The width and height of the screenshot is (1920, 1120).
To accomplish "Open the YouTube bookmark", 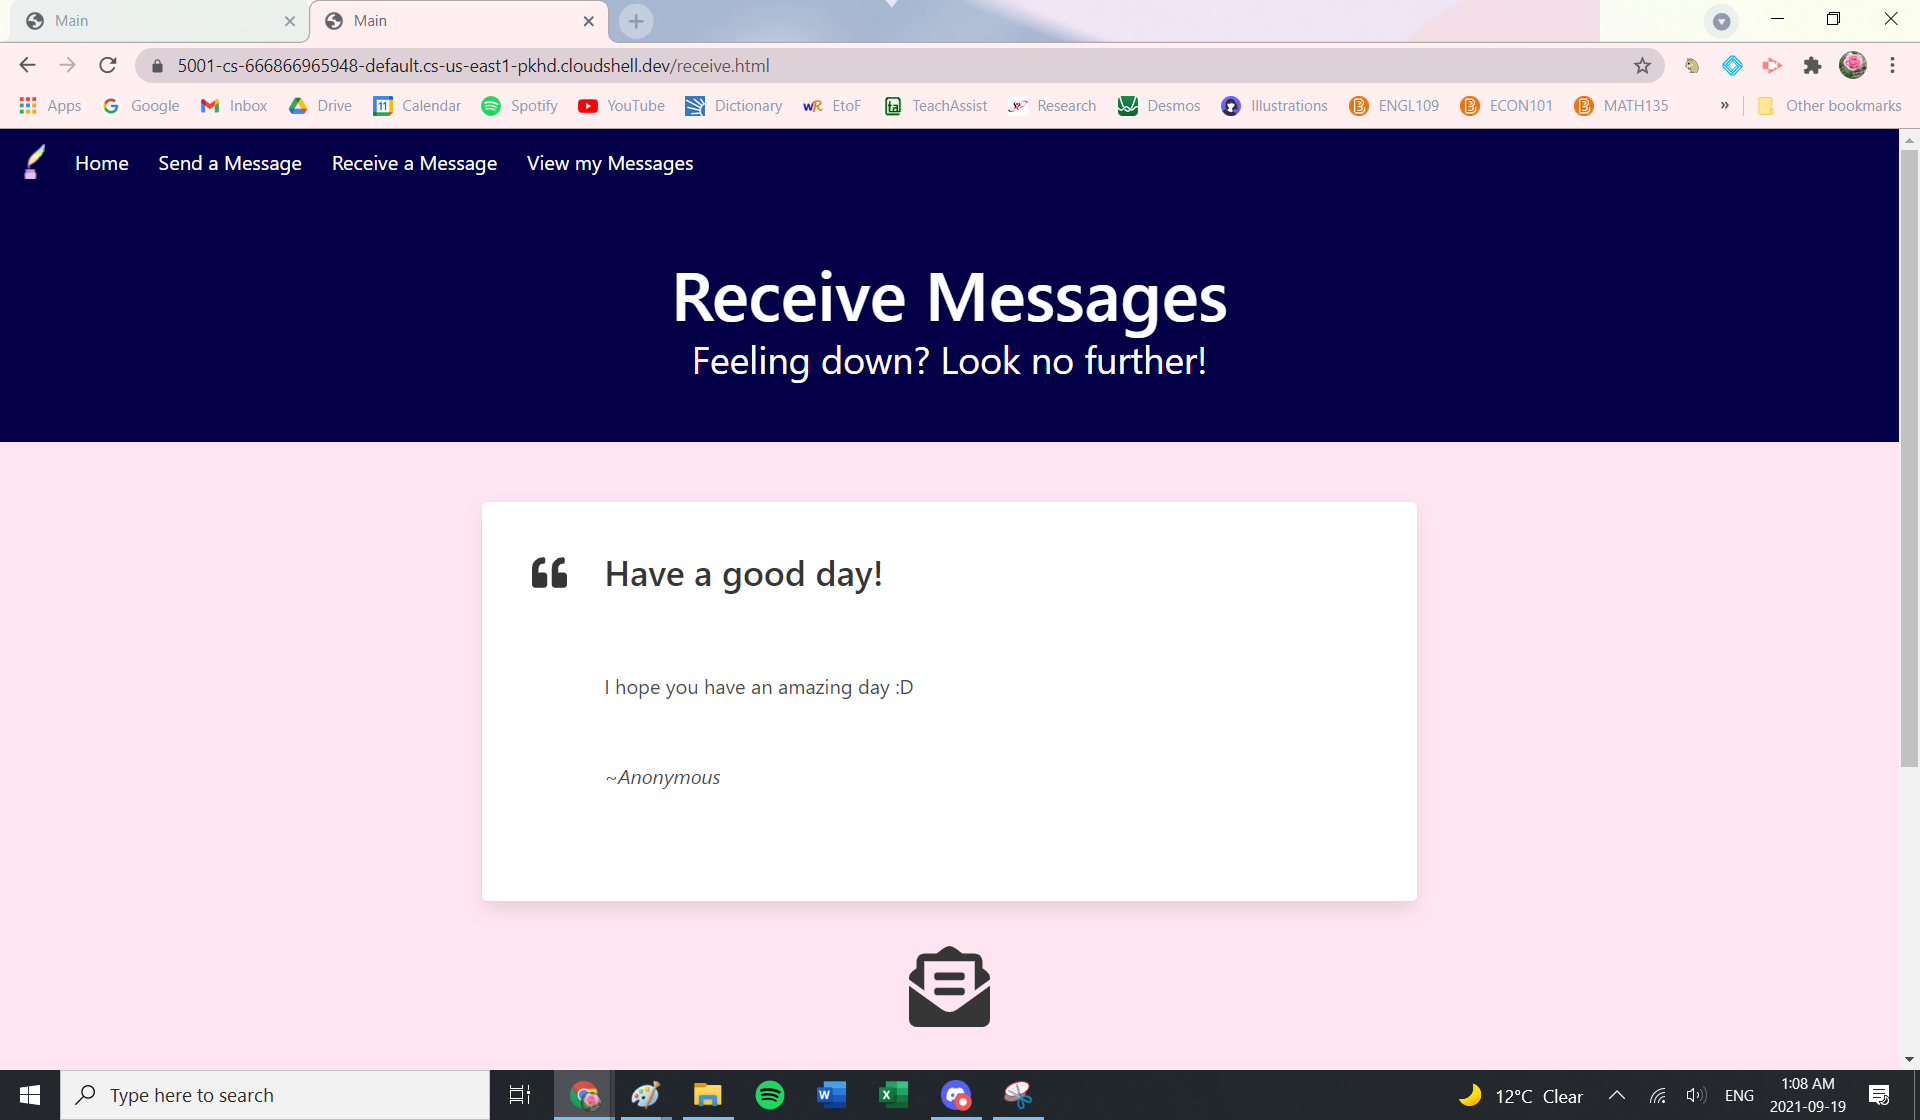I will (x=621, y=106).
